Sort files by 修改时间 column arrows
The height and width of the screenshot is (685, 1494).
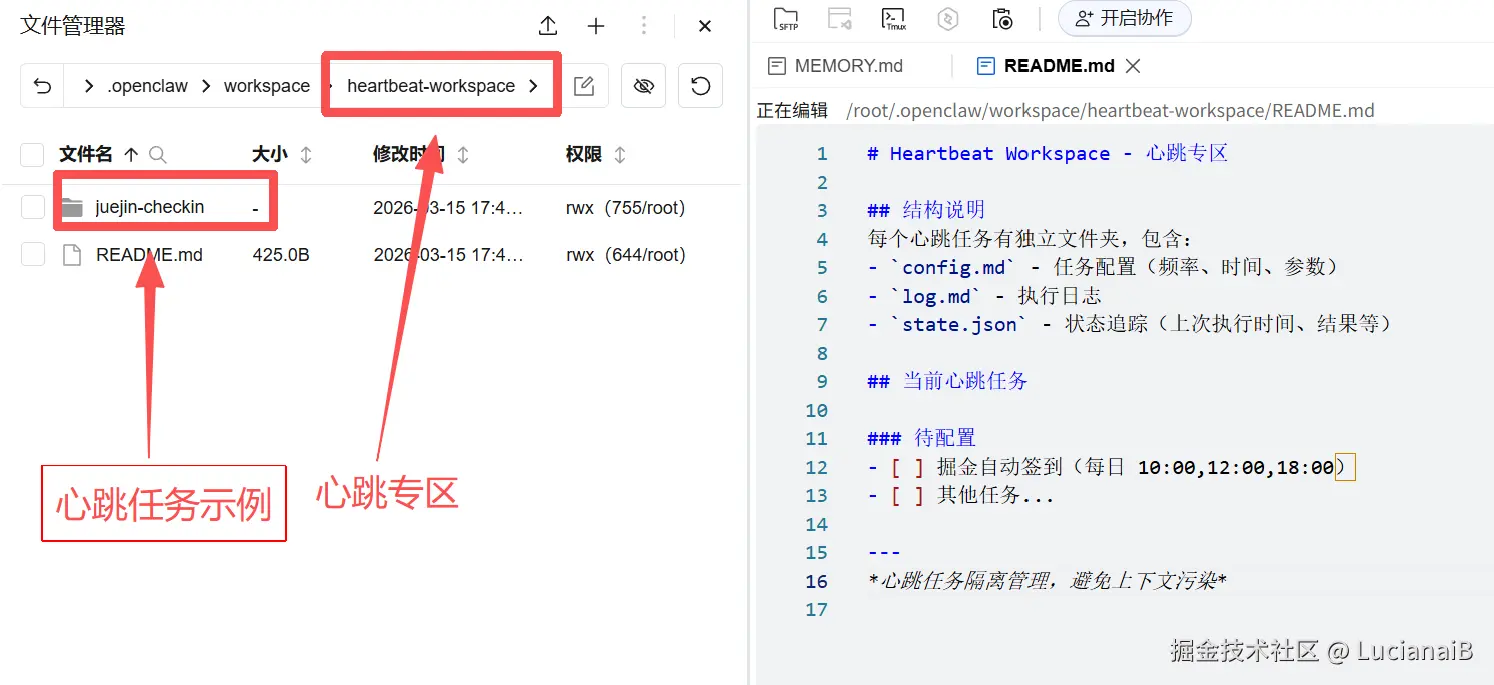tap(463, 154)
